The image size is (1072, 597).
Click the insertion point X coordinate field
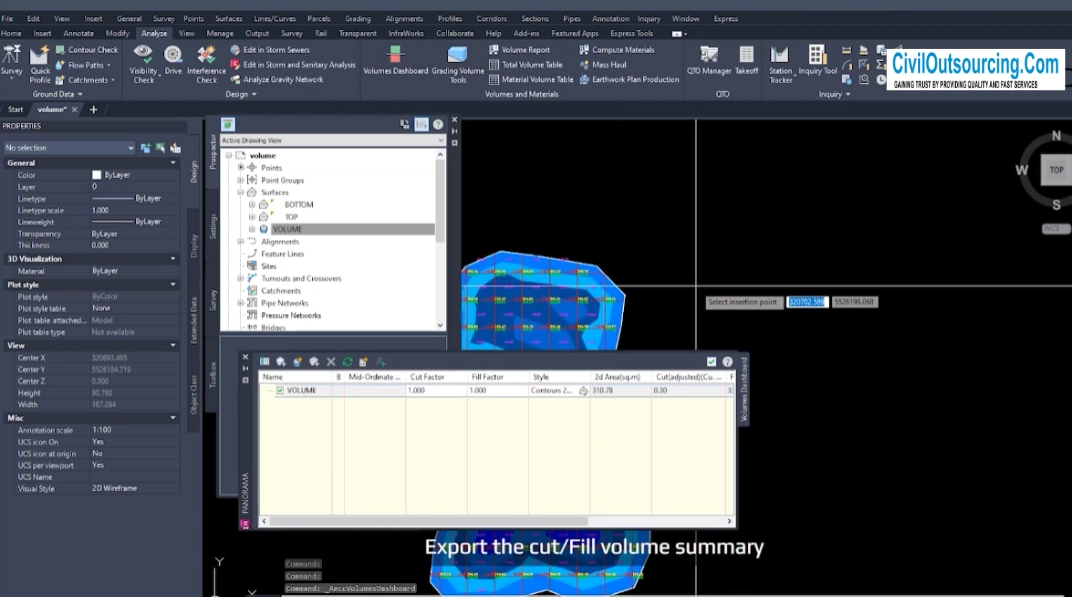(x=807, y=302)
